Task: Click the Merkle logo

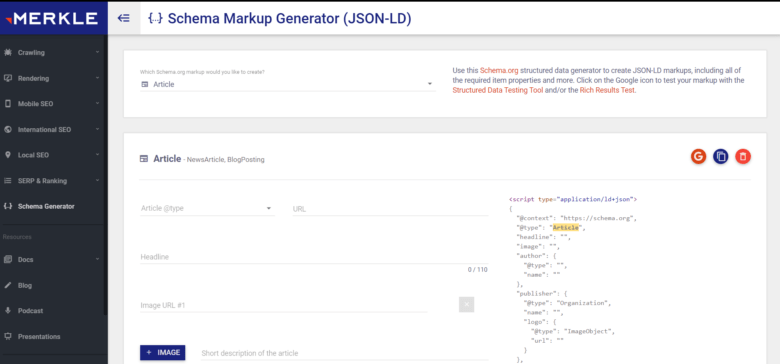Action: click(x=52, y=19)
